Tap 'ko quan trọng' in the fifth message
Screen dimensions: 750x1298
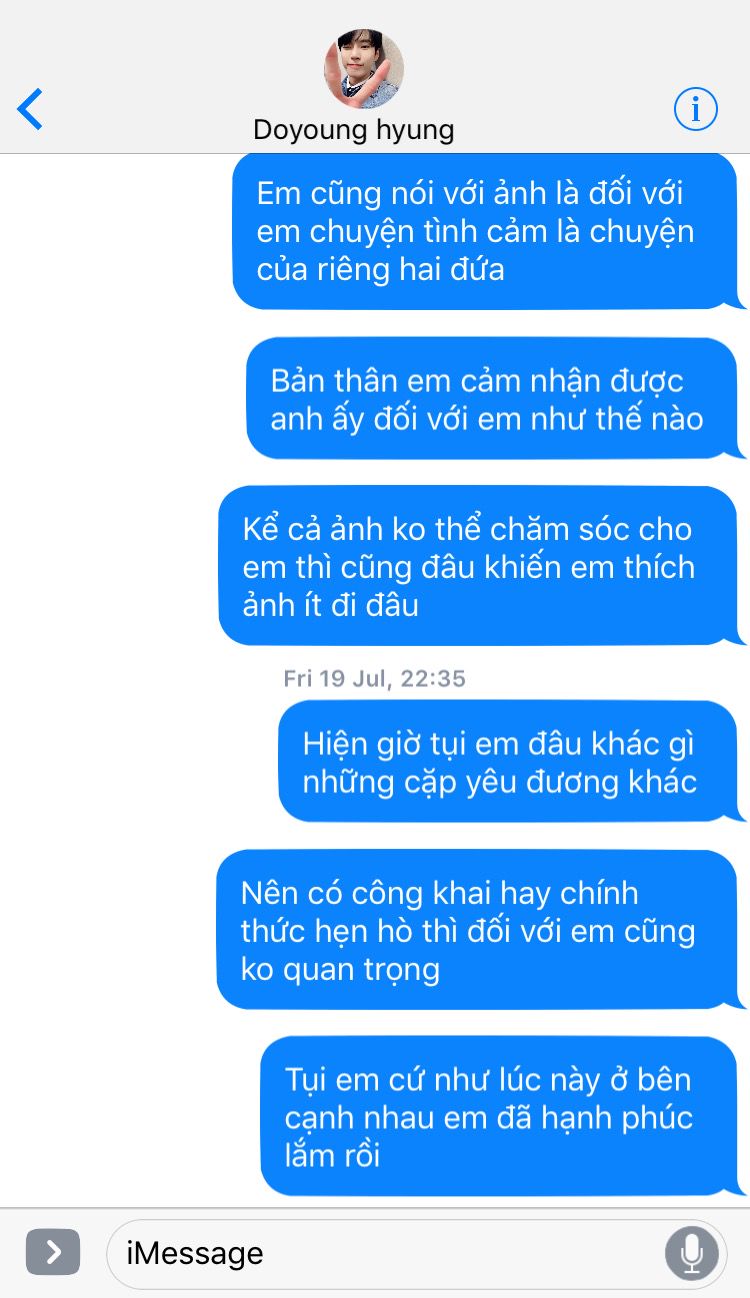[x=340, y=969]
